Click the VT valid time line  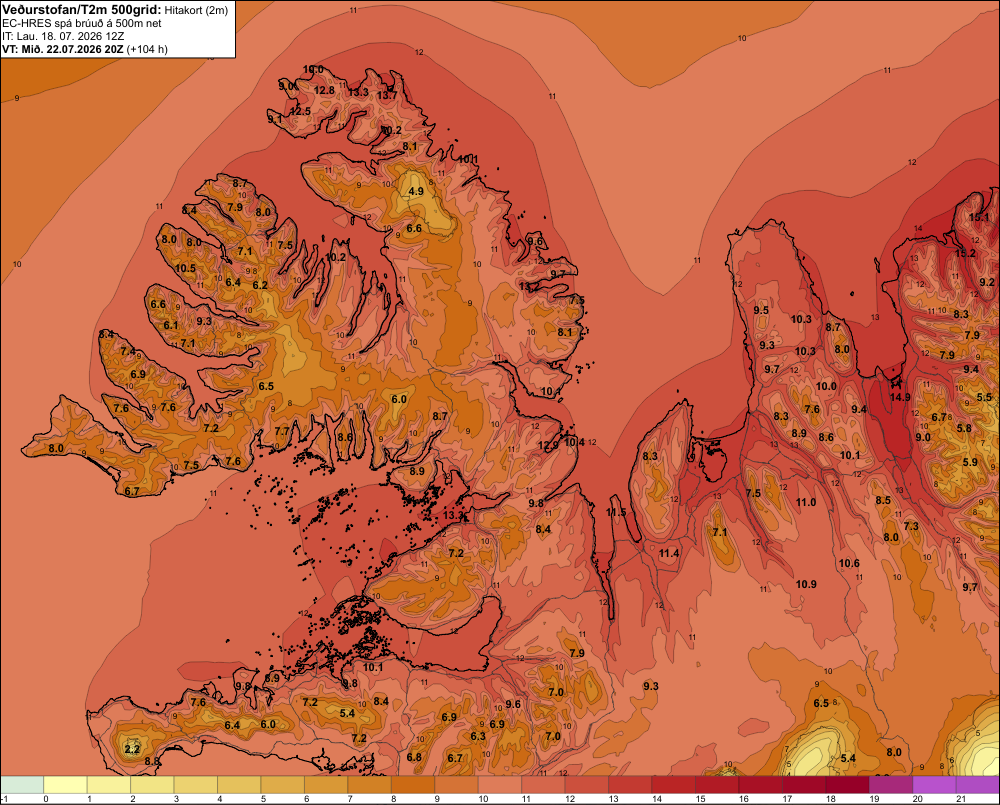pyautogui.click(x=85, y=49)
